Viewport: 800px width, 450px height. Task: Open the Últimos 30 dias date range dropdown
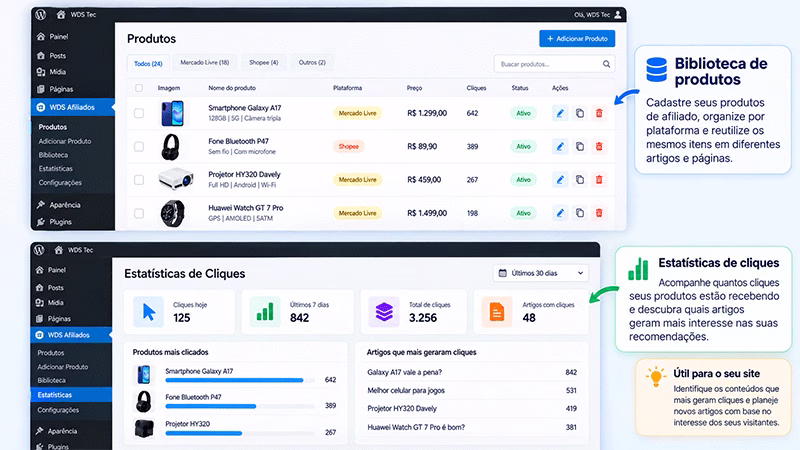point(541,273)
